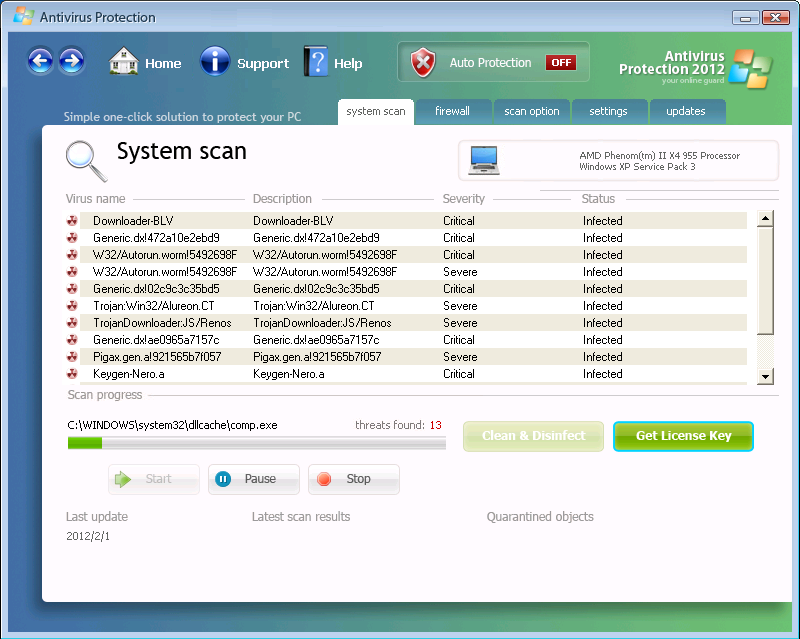Image resolution: width=800 pixels, height=639 pixels.
Task: Open Home via the house icon
Action: click(123, 62)
